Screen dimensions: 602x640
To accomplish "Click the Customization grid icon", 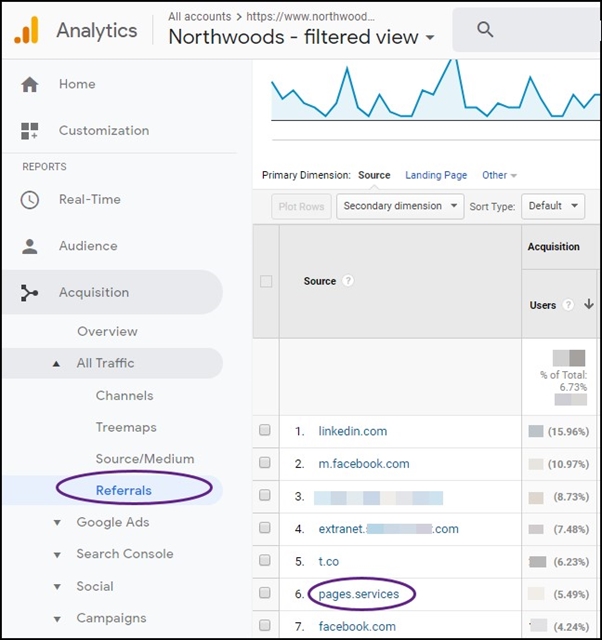I will (x=30, y=131).
